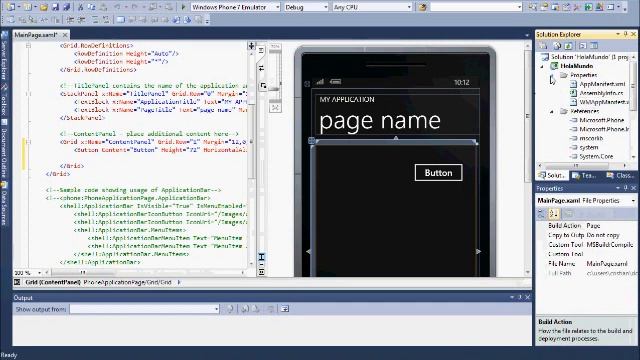Close the MainPage.xaml tab

[64, 35]
